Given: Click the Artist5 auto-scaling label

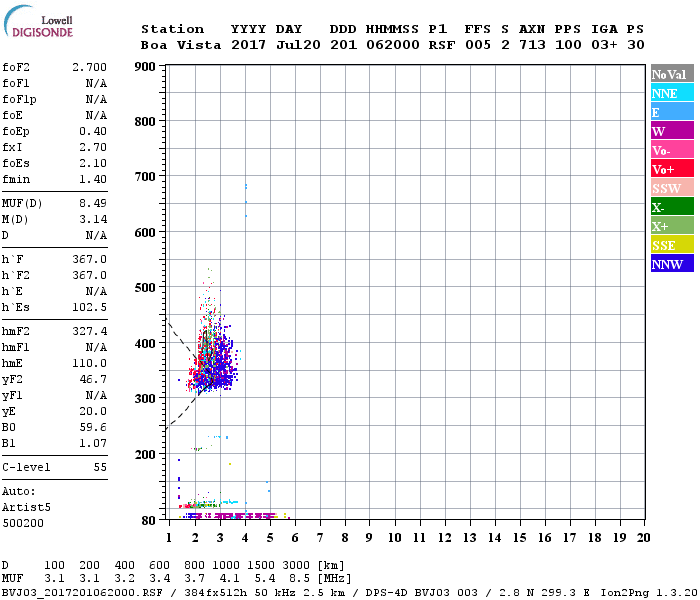Looking at the screenshot, I should tap(26, 508).
